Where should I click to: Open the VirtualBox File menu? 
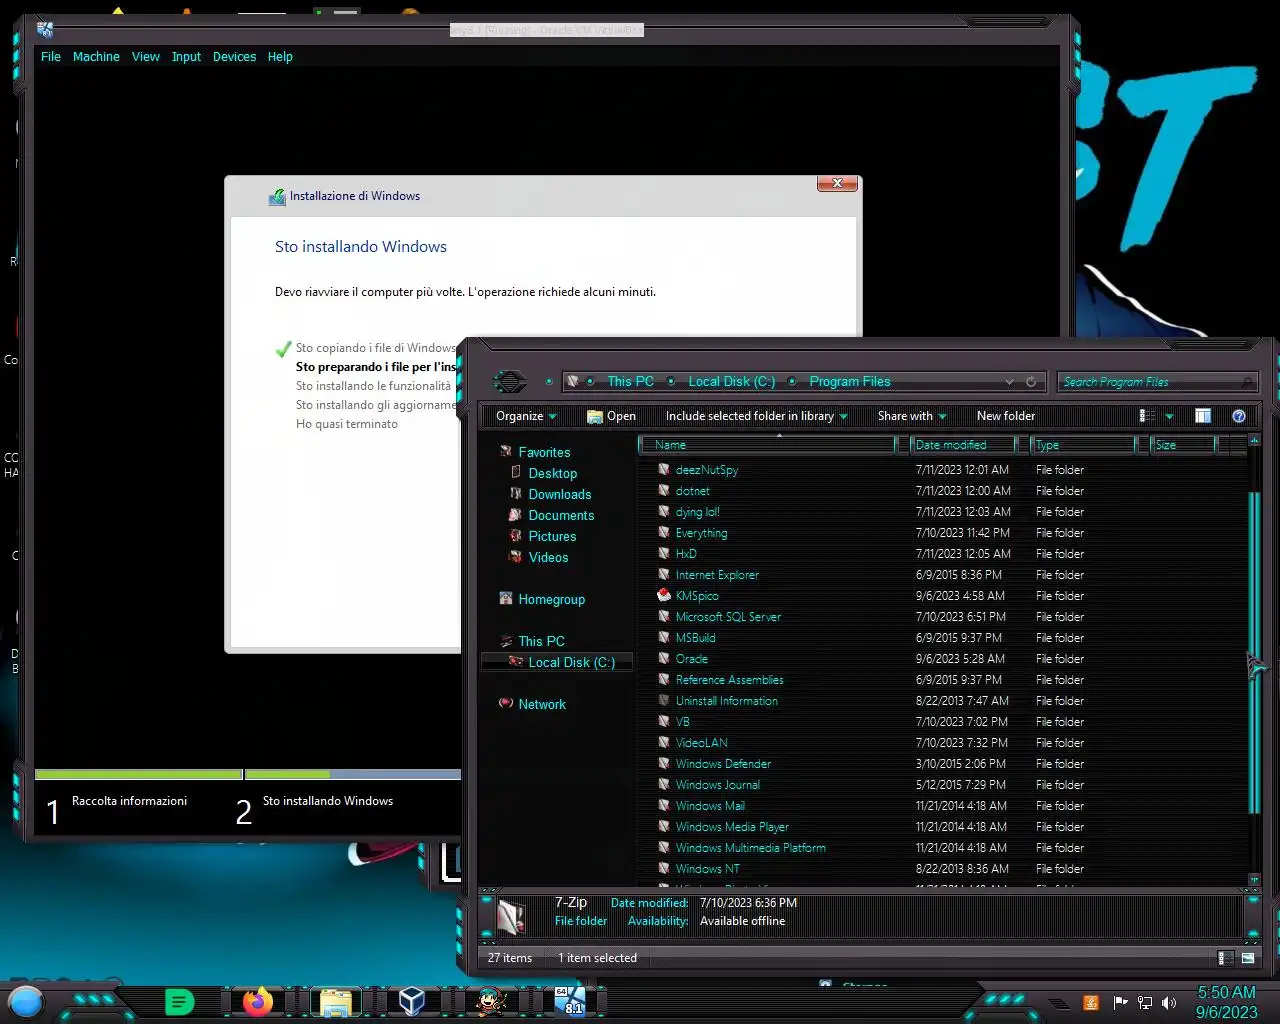(51, 57)
